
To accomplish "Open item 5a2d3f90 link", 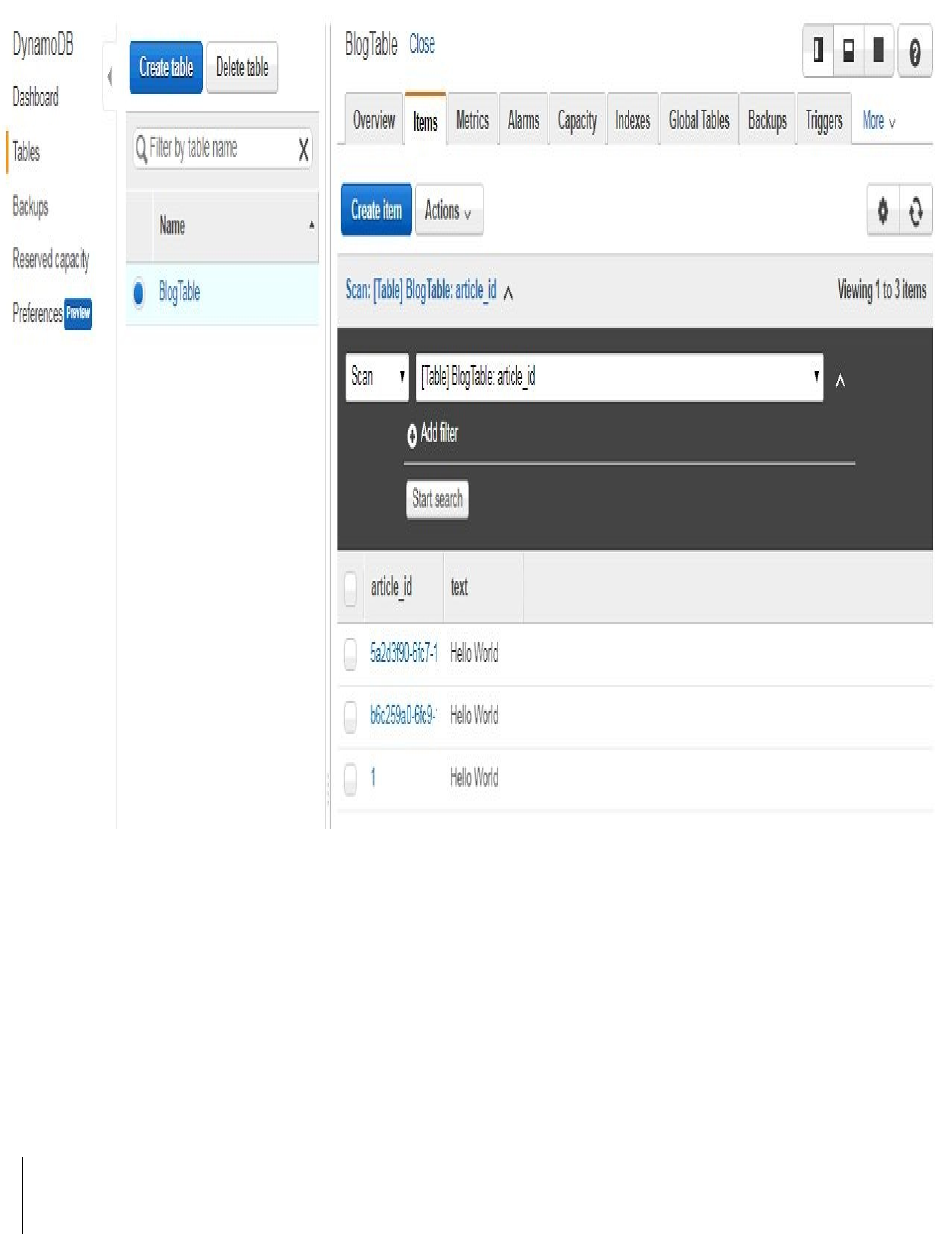I will [404, 655].
